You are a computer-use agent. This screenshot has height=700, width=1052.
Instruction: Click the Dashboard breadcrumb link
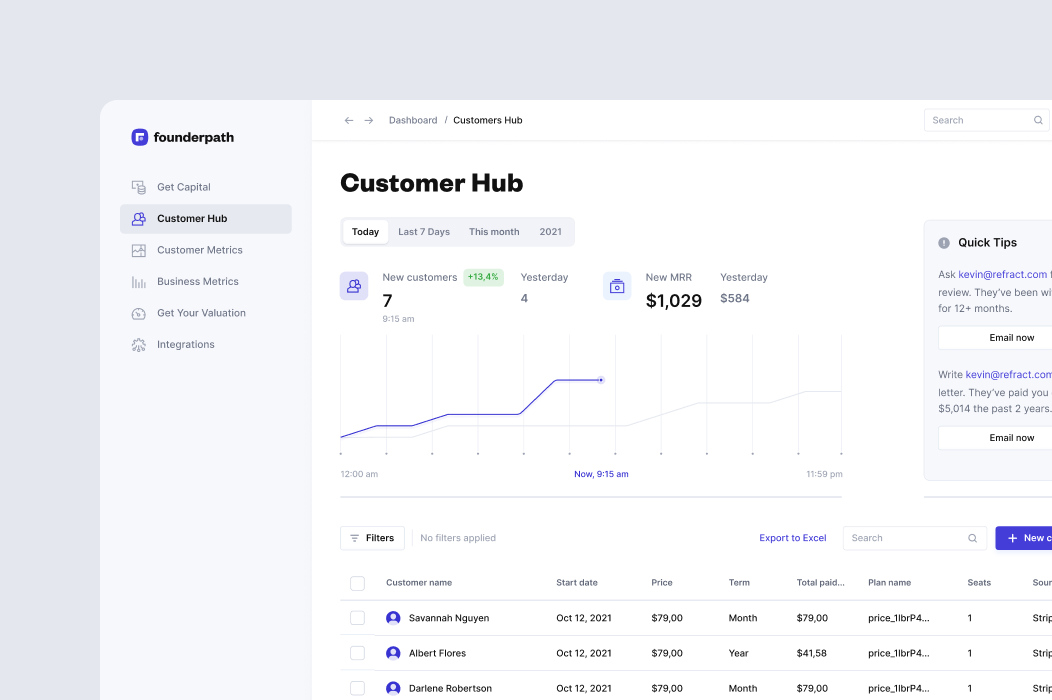(x=413, y=120)
